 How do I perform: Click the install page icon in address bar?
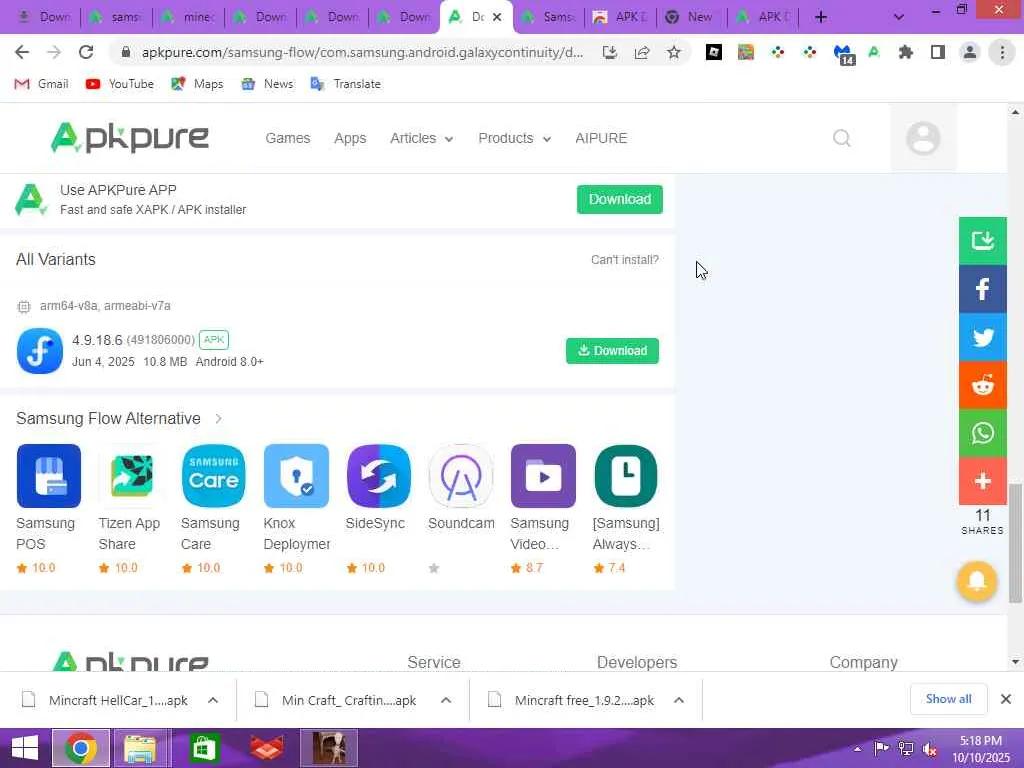[x=609, y=52]
